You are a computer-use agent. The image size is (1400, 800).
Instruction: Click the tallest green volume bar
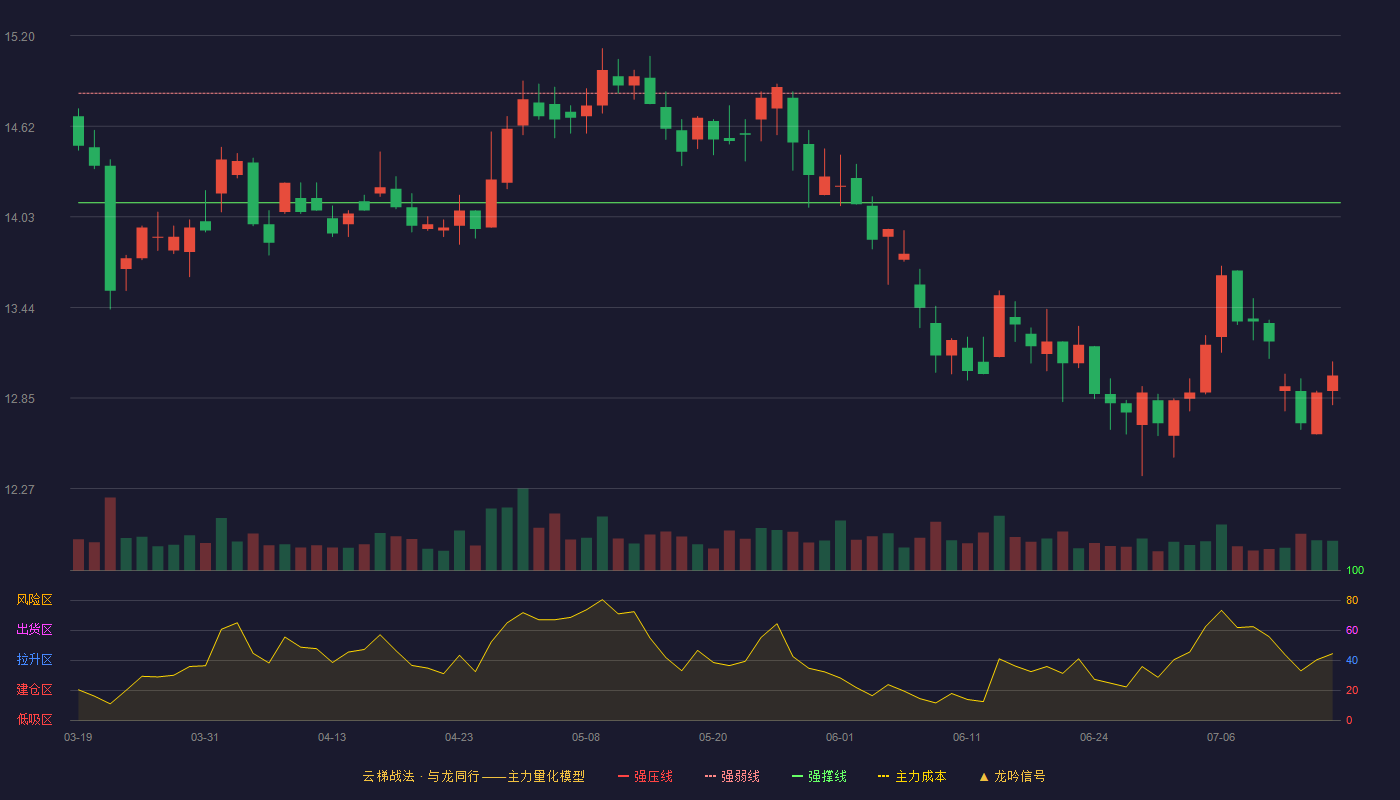[523, 529]
